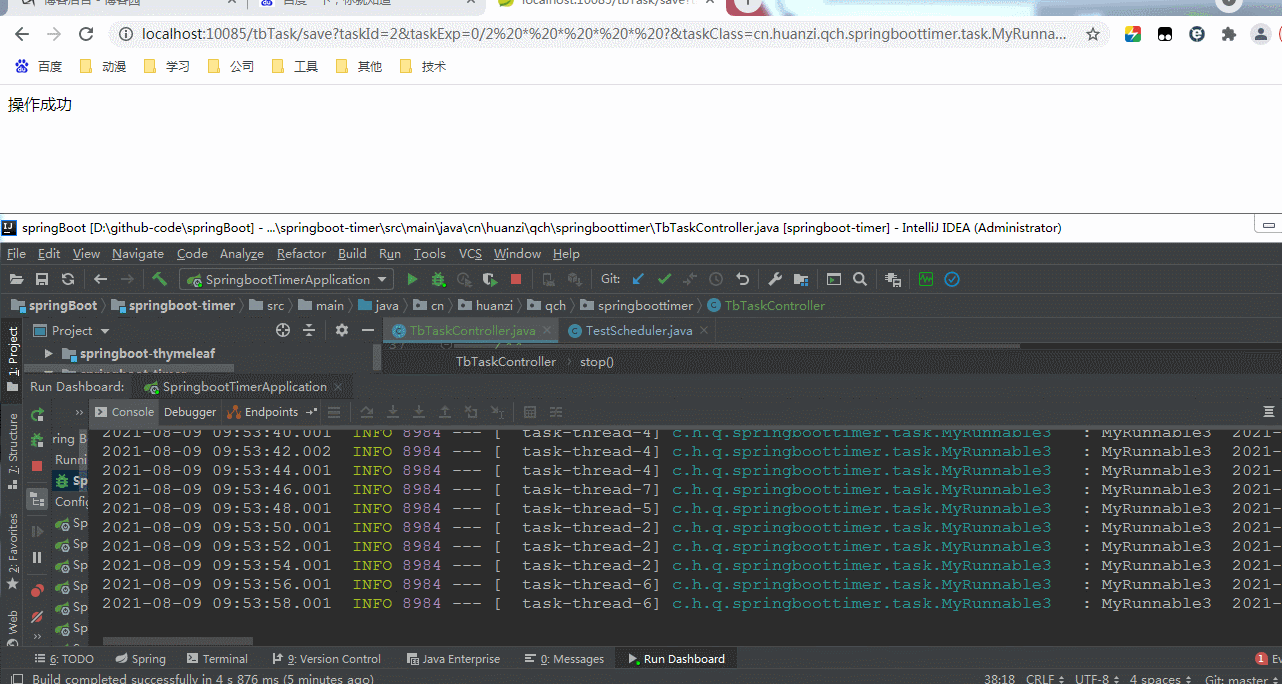Save all files in IntelliJ toolbar

(42, 279)
